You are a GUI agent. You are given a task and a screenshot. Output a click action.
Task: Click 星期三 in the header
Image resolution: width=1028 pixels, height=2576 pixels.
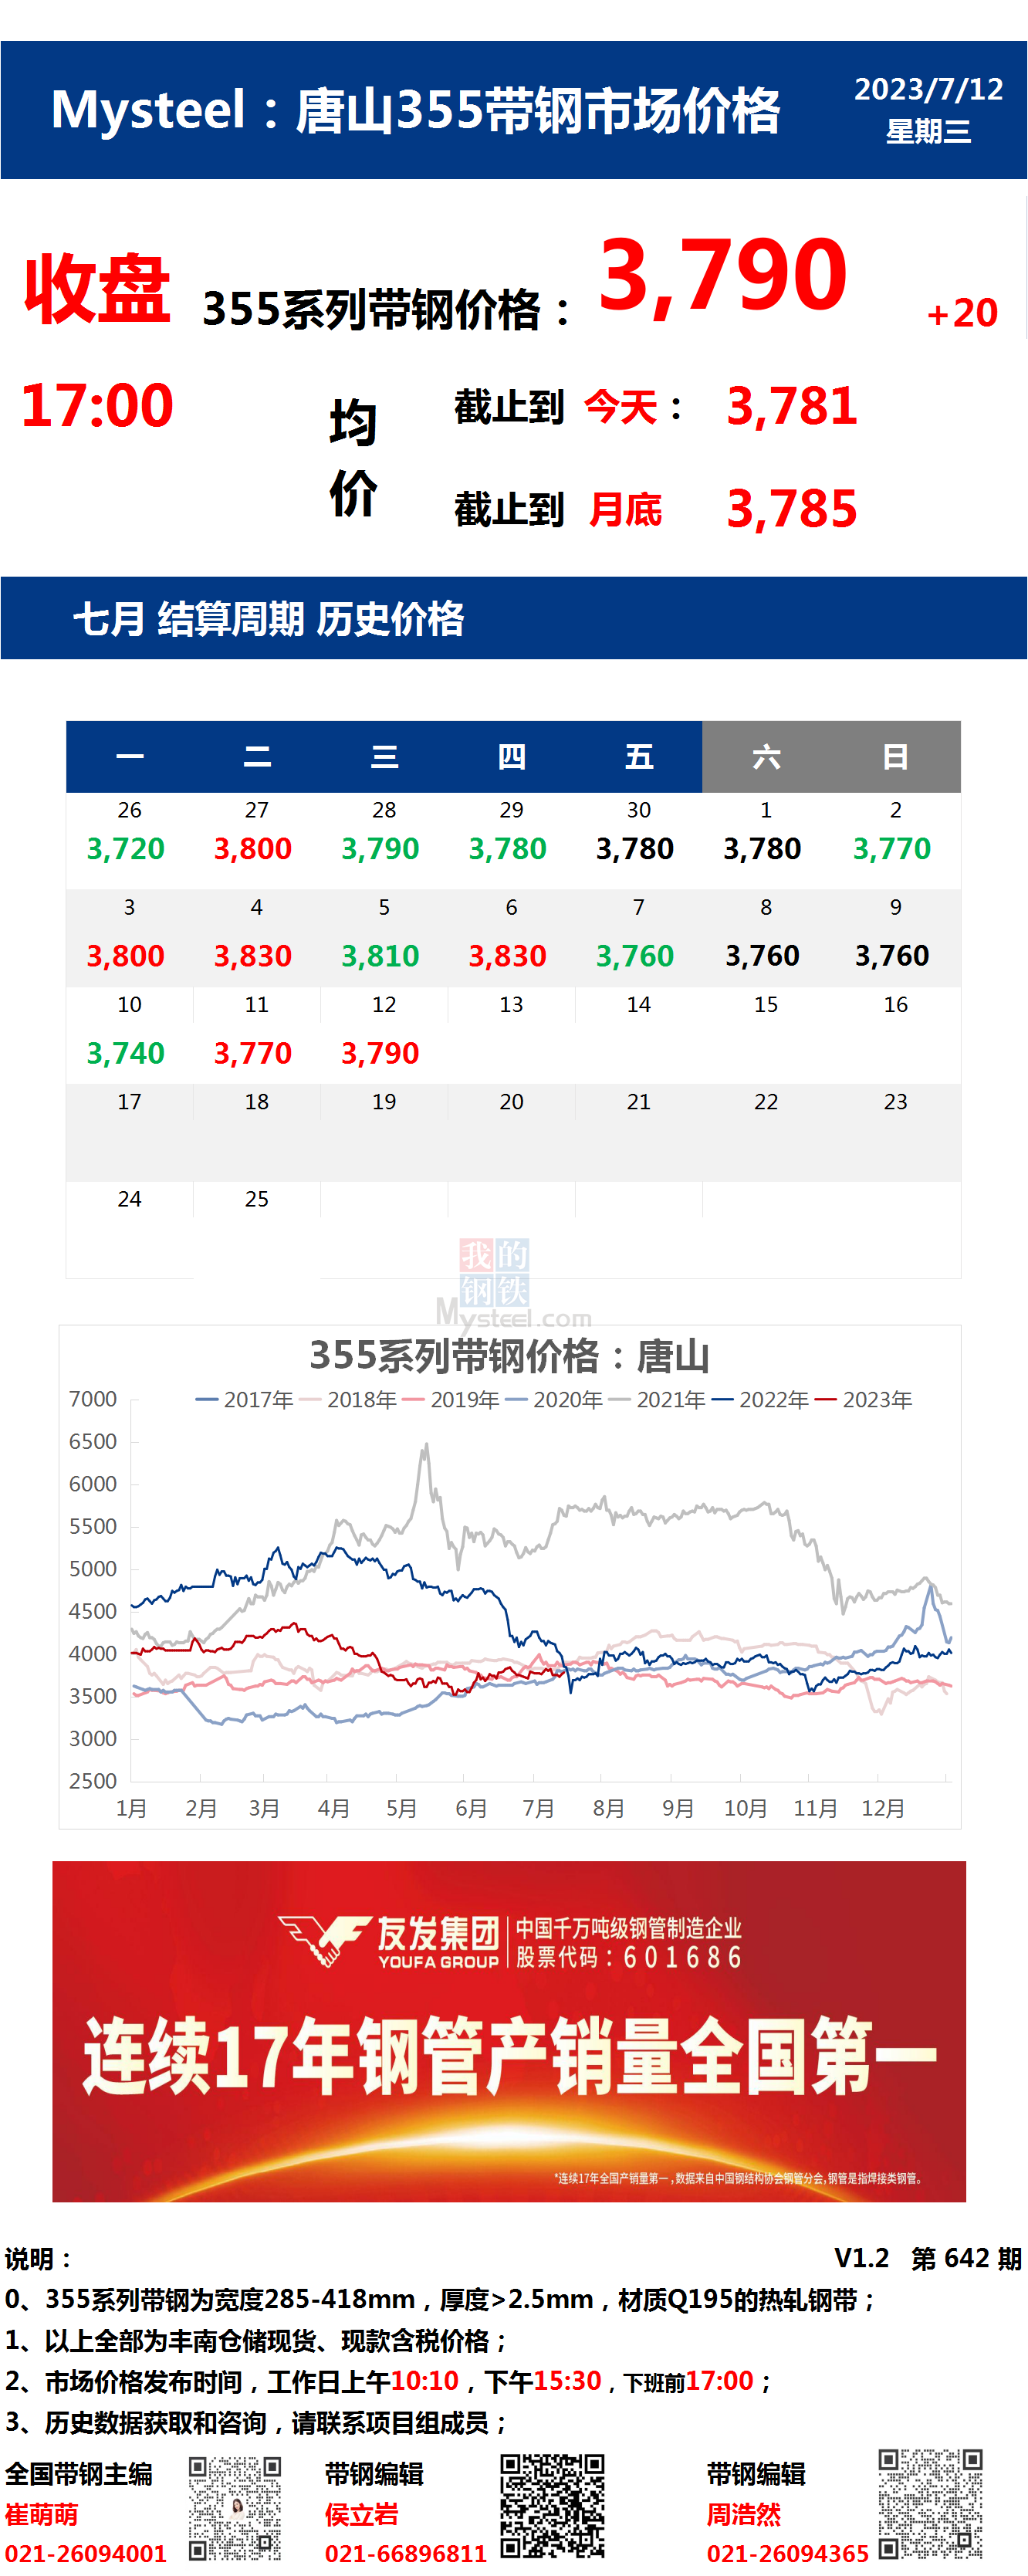pos(928,131)
